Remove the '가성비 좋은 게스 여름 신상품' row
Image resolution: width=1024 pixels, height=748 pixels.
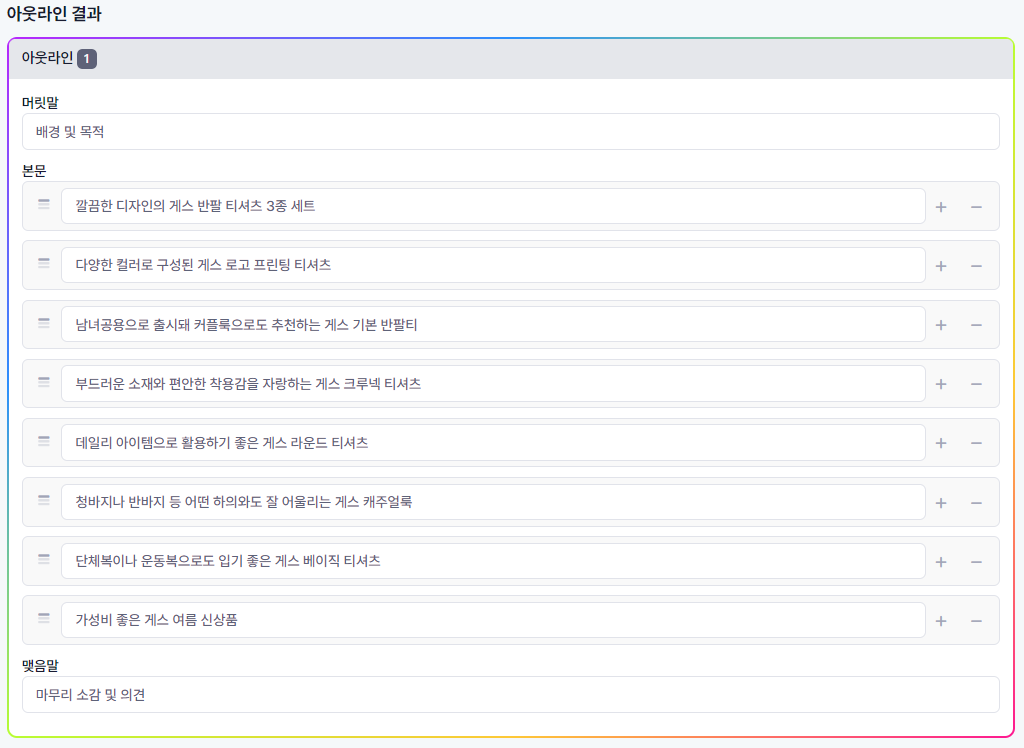point(976,621)
